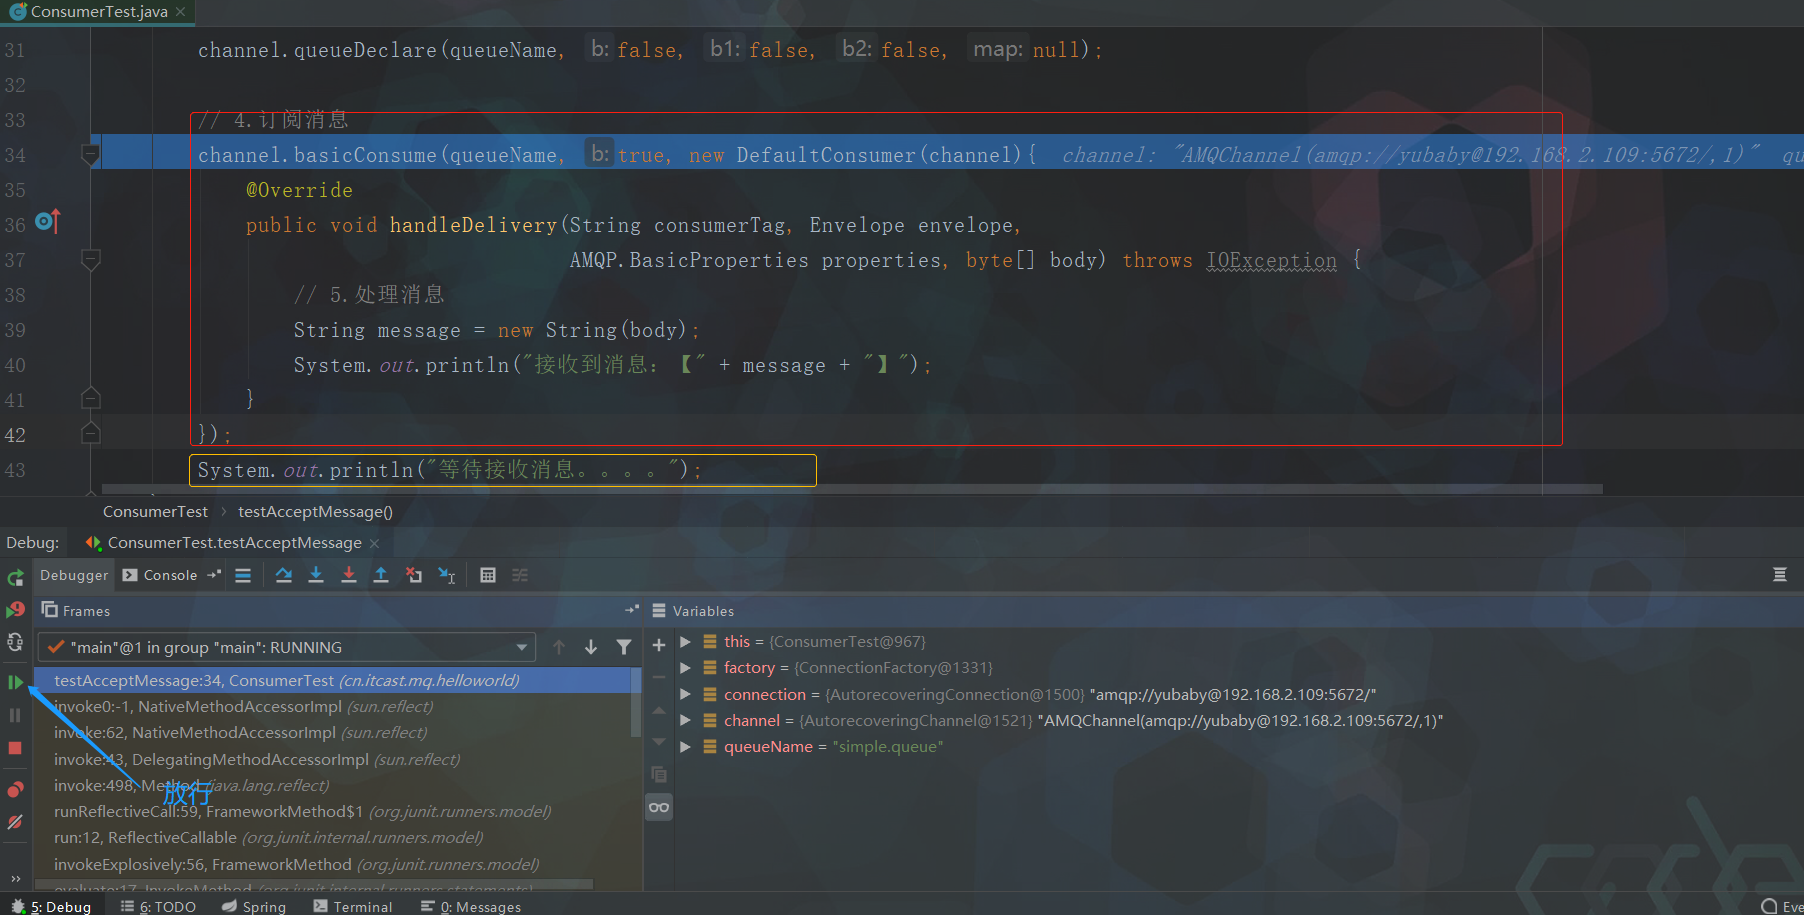Toggle frames filter funnel icon
Viewport: 1804px width, 915px height.
[624, 647]
